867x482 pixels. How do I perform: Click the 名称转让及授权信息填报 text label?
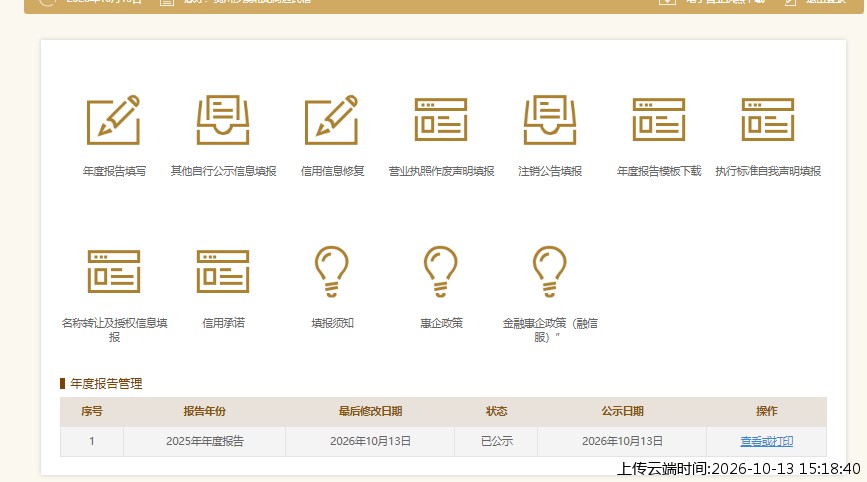(114, 330)
